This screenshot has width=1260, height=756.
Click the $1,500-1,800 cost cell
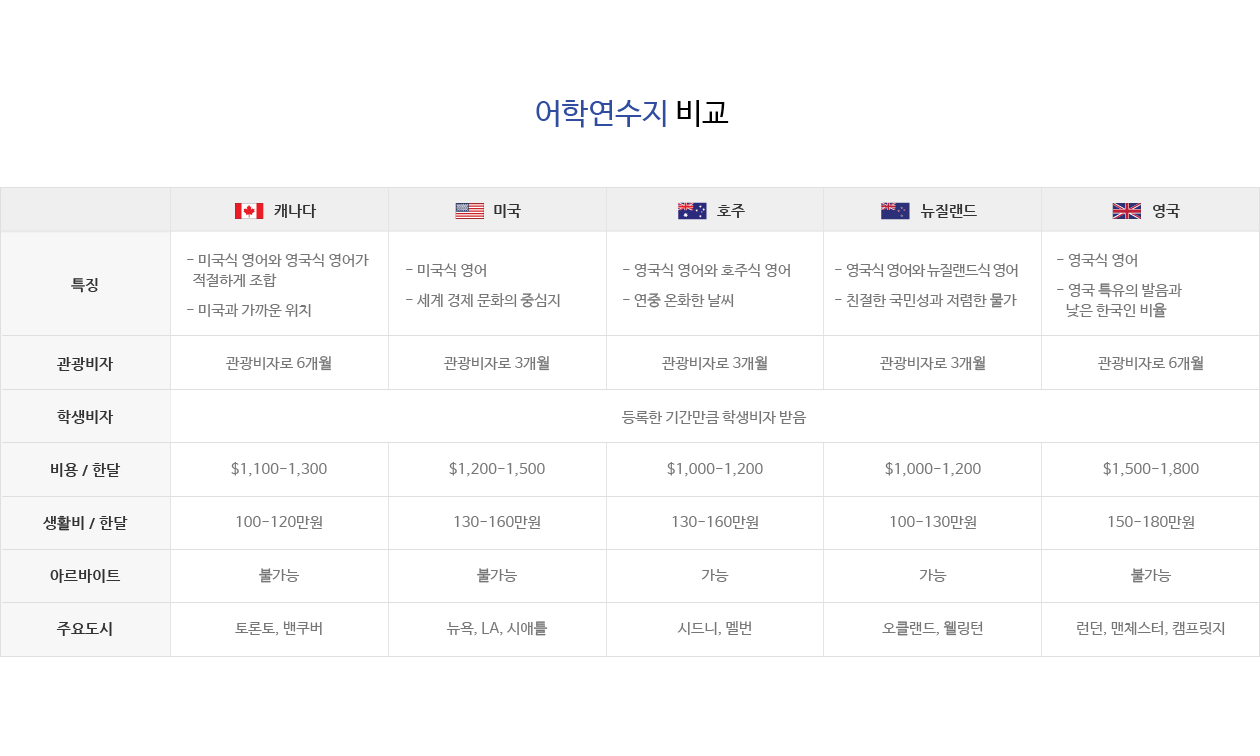[x=1151, y=469]
